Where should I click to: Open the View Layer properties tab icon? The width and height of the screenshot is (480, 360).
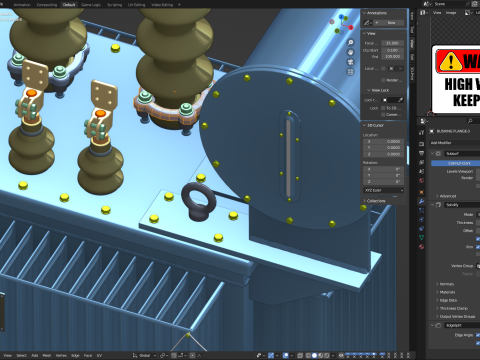421,162
